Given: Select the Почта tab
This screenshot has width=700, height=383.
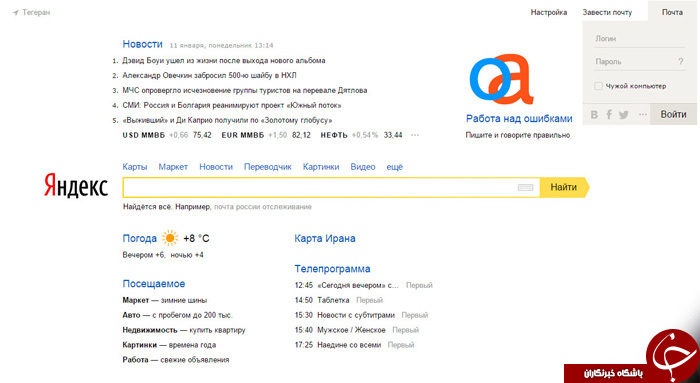Looking at the screenshot, I should tap(672, 12).
